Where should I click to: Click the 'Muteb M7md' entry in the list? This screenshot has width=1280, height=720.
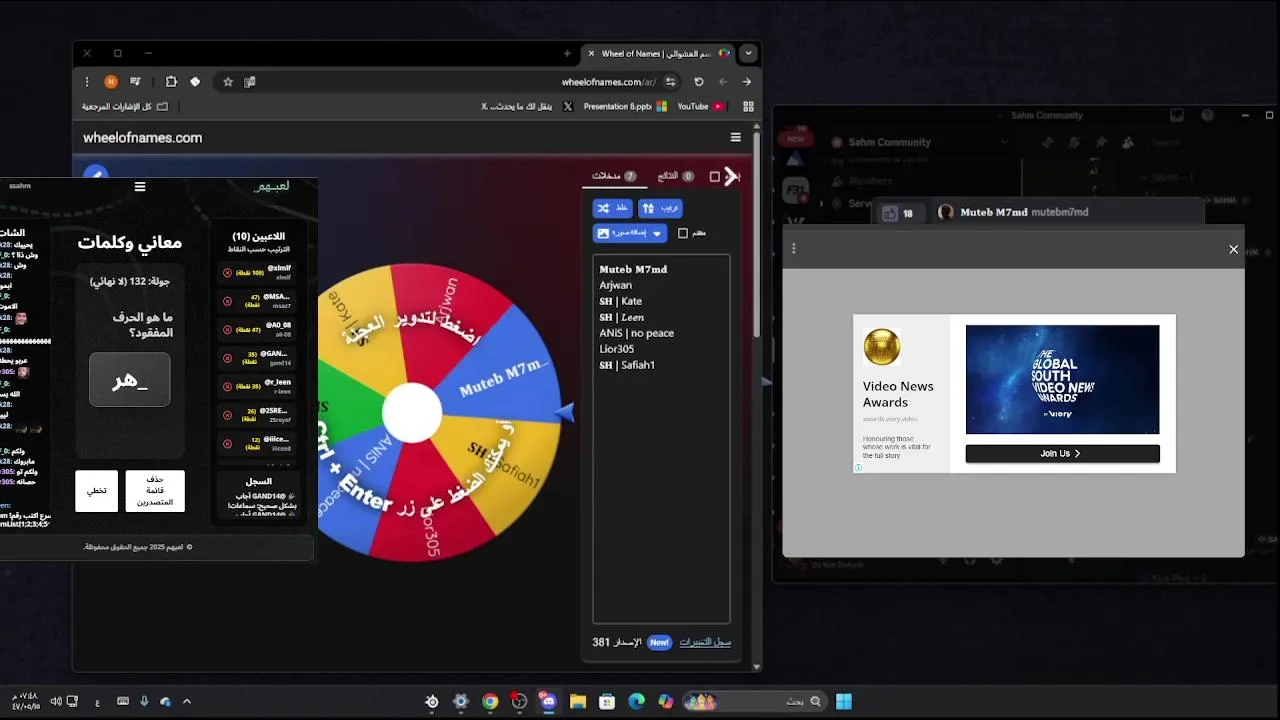click(x=633, y=269)
